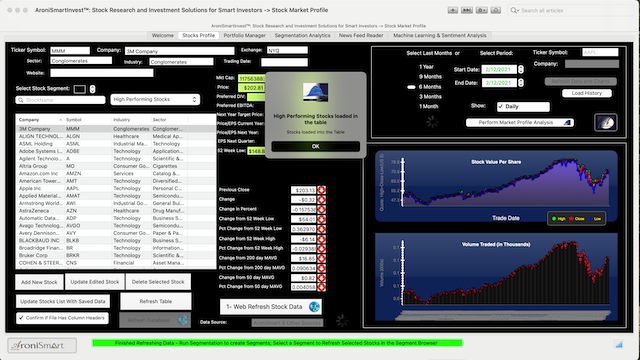Click the green status message bar
This screenshot has width=640, height=360.
(x=277, y=343)
